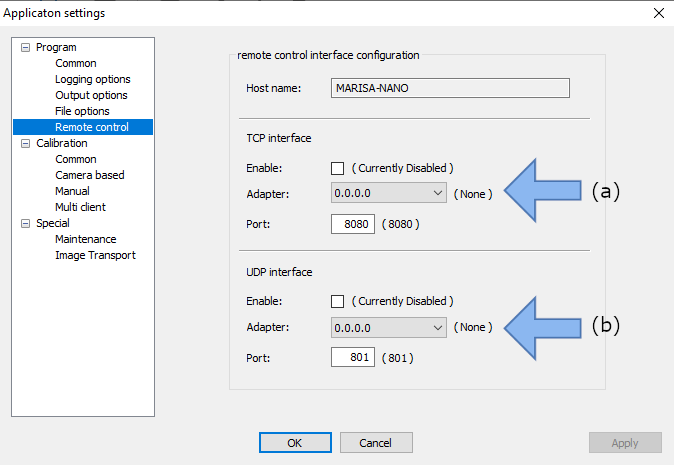Open Output options settings page

pos(91,95)
